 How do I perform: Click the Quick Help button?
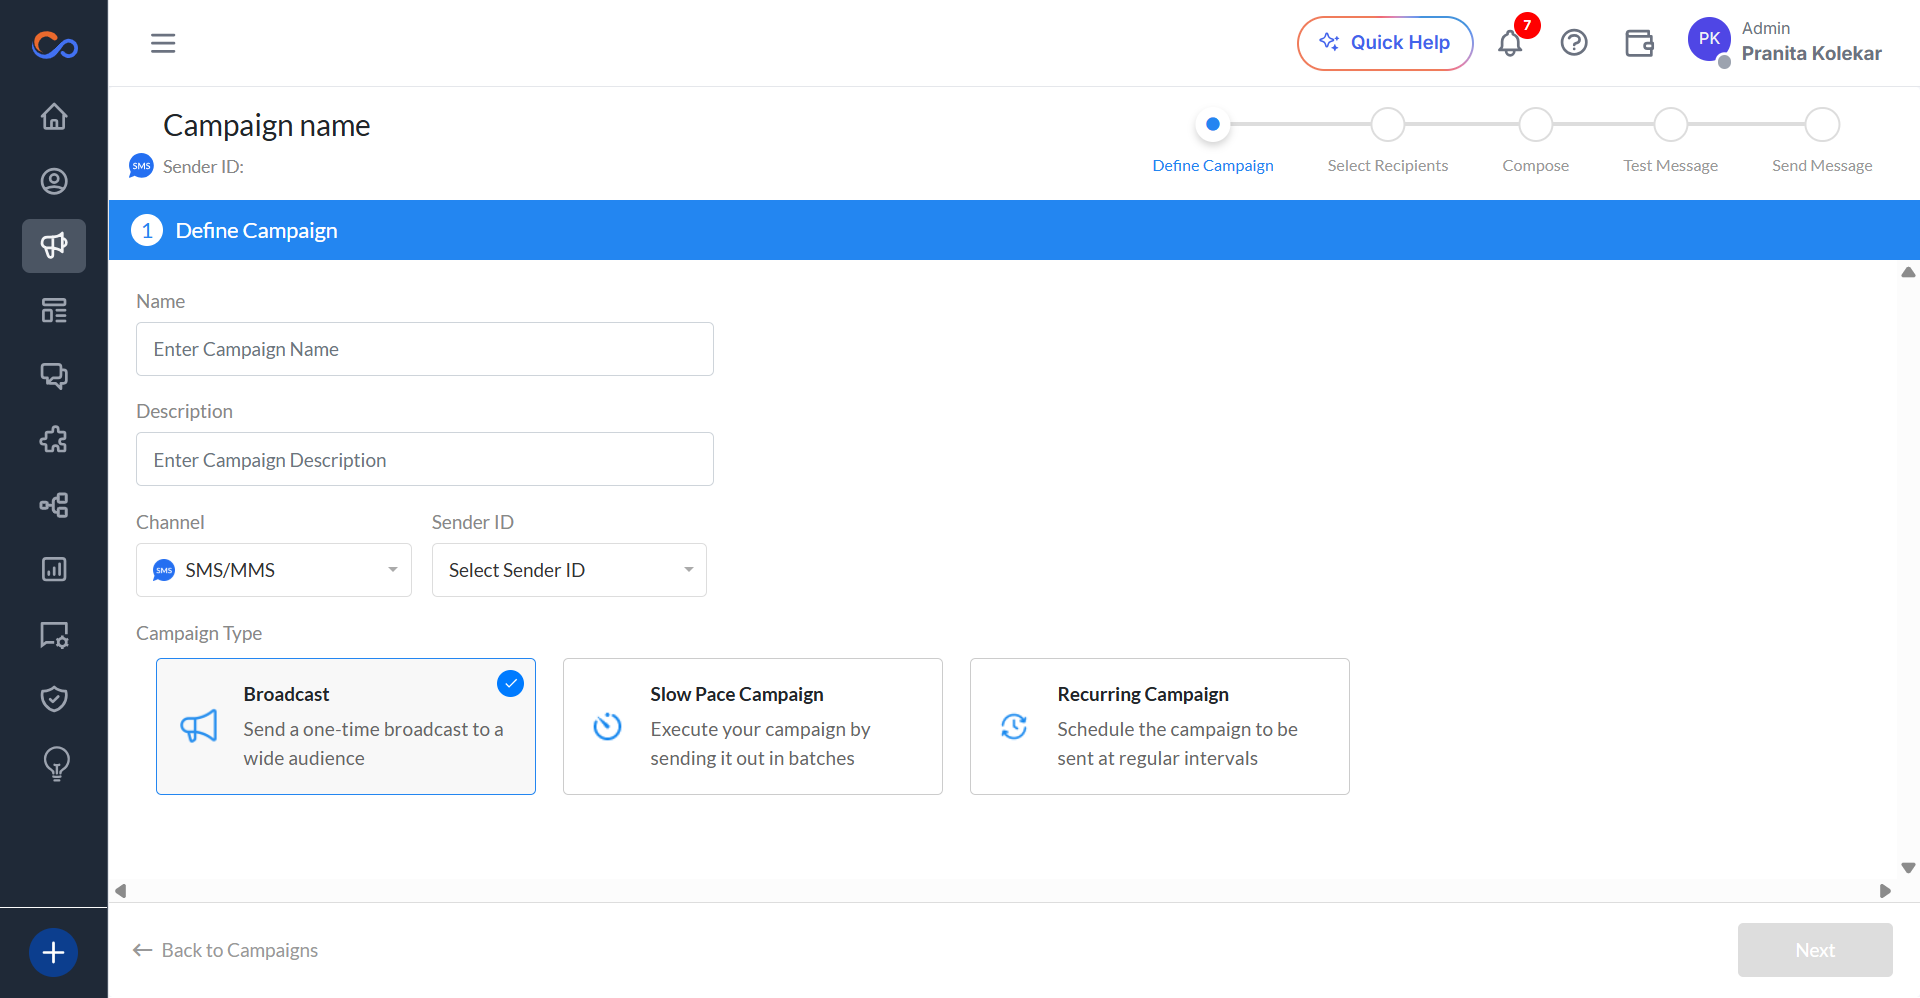tap(1385, 43)
